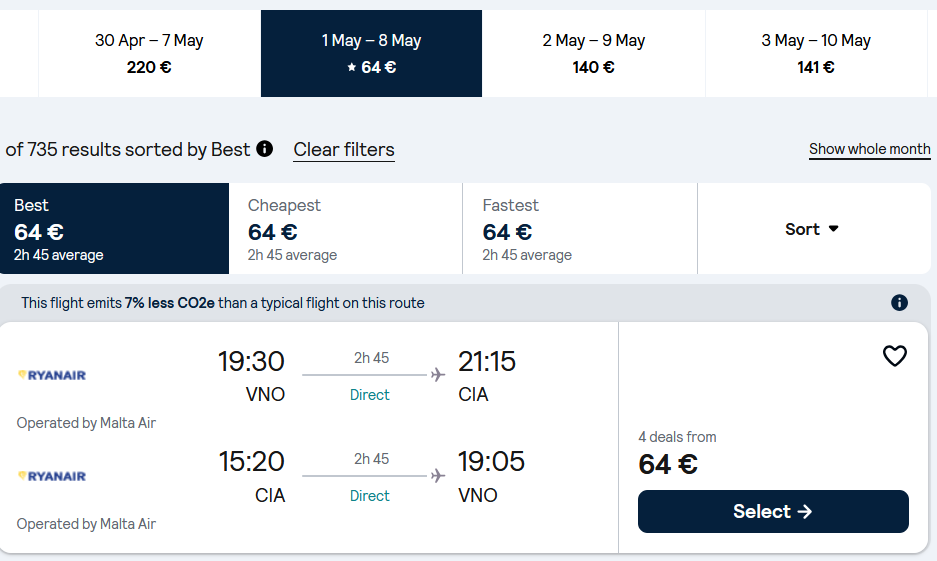Click the Ryanair logo on the return flight

(52, 476)
